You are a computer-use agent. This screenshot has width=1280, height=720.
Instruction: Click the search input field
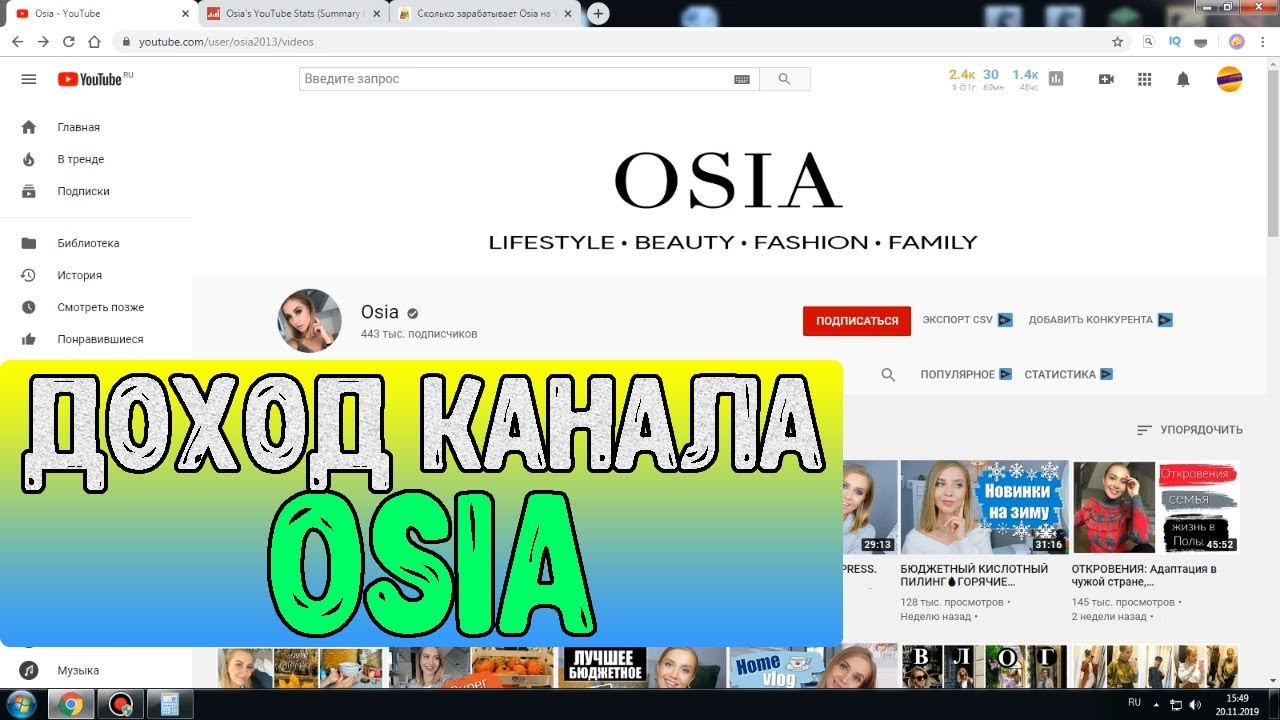[x=529, y=79]
